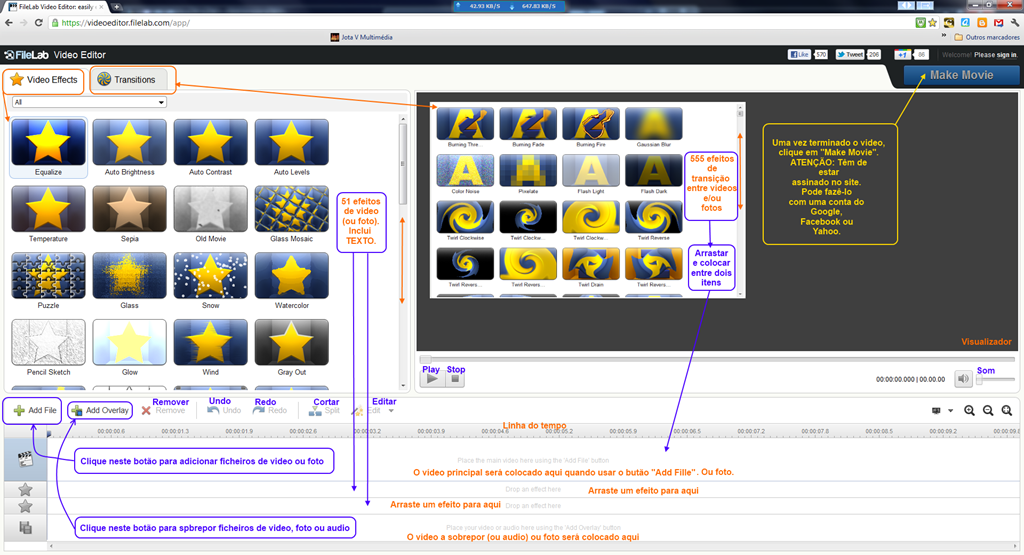Click the first effect track star icon
The height and width of the screenshot is (555, 1024).
(x=25, y=490)
